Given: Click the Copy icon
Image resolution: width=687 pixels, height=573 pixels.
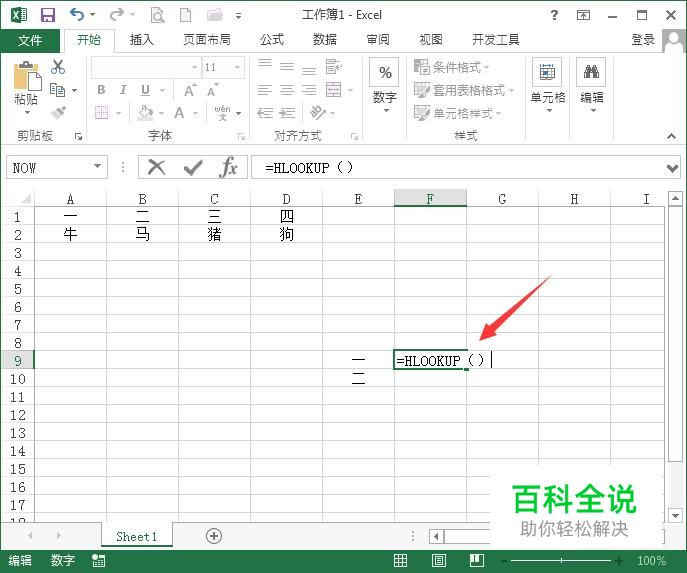Looking at the screenshot, I should [x=58, y=90].
